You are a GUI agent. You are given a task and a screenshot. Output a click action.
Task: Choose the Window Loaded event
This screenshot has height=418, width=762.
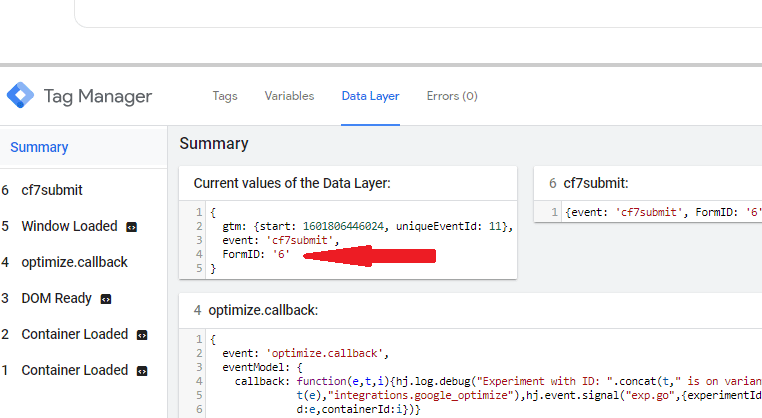[x=69, y=226]
